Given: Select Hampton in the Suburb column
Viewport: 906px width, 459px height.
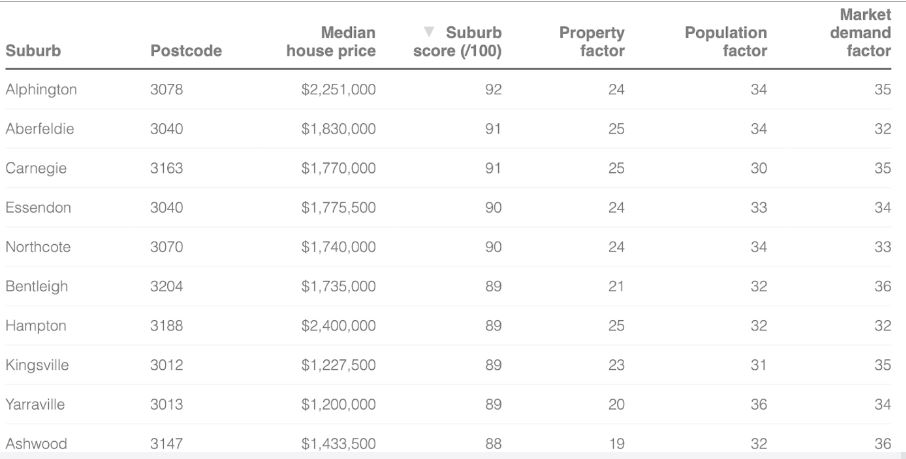Looking at the screenshot, I should [x=36, y=326].
